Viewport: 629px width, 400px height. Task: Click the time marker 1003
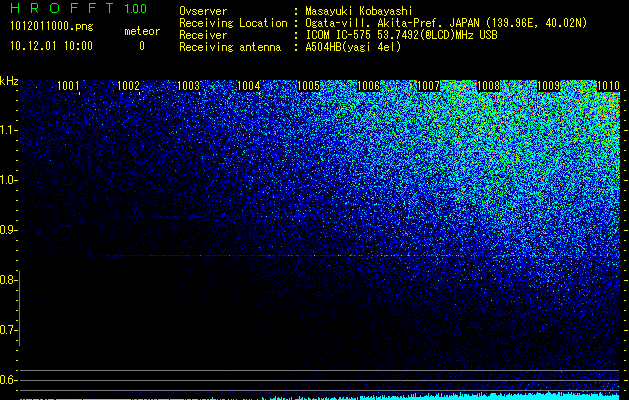click(189, 86)
